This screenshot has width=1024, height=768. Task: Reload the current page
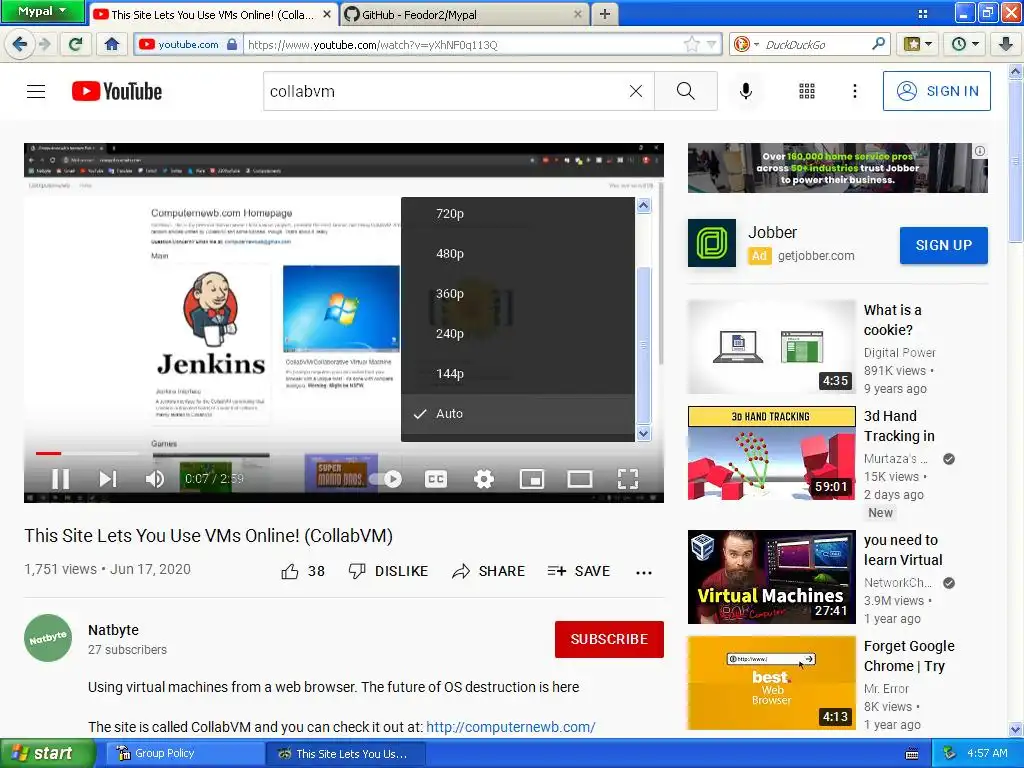tap(76, 44)
